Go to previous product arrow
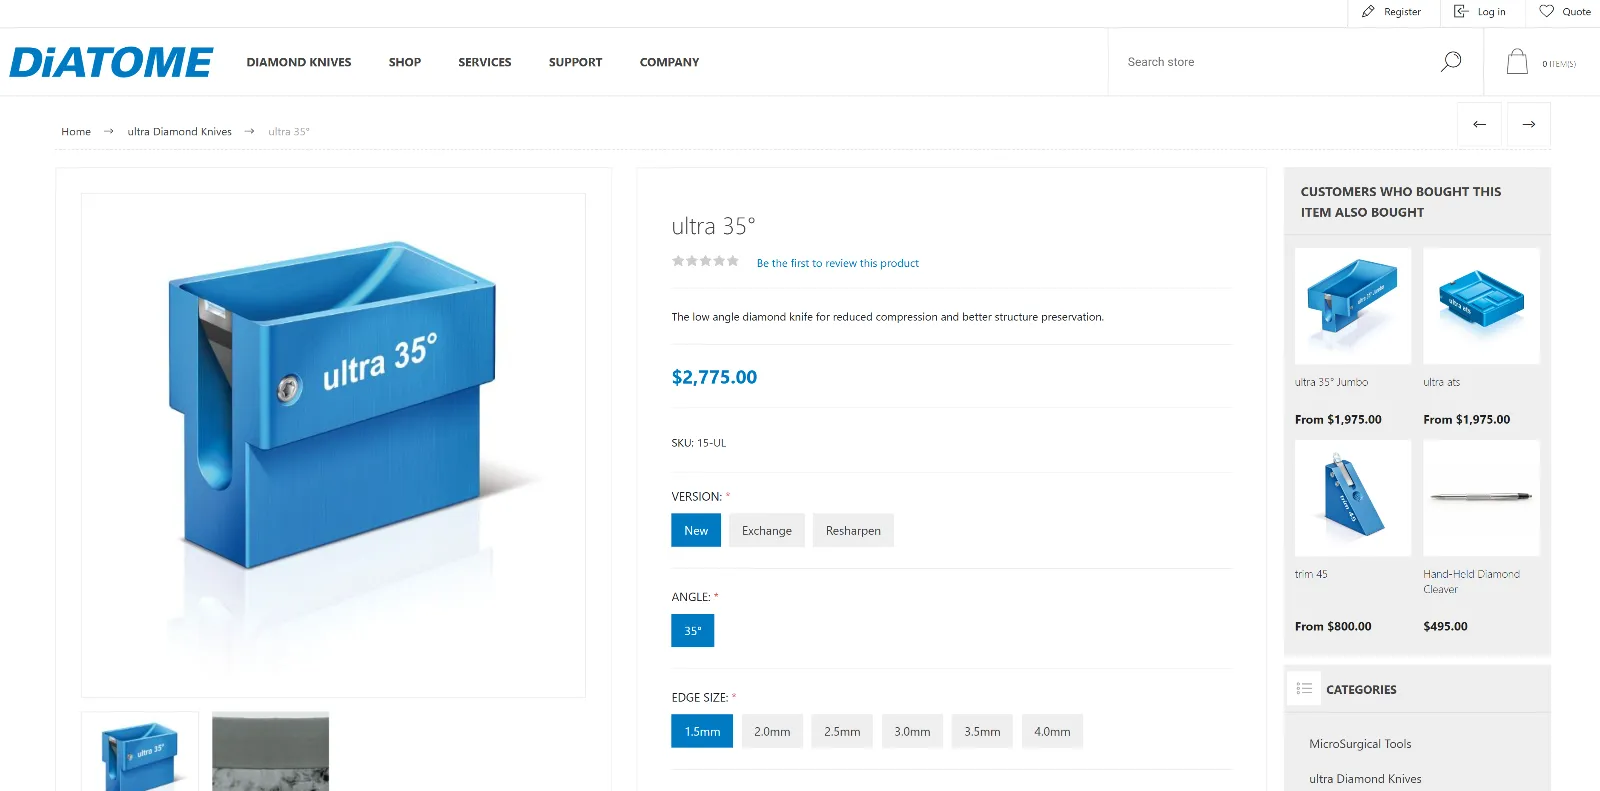 [1479, 124]
